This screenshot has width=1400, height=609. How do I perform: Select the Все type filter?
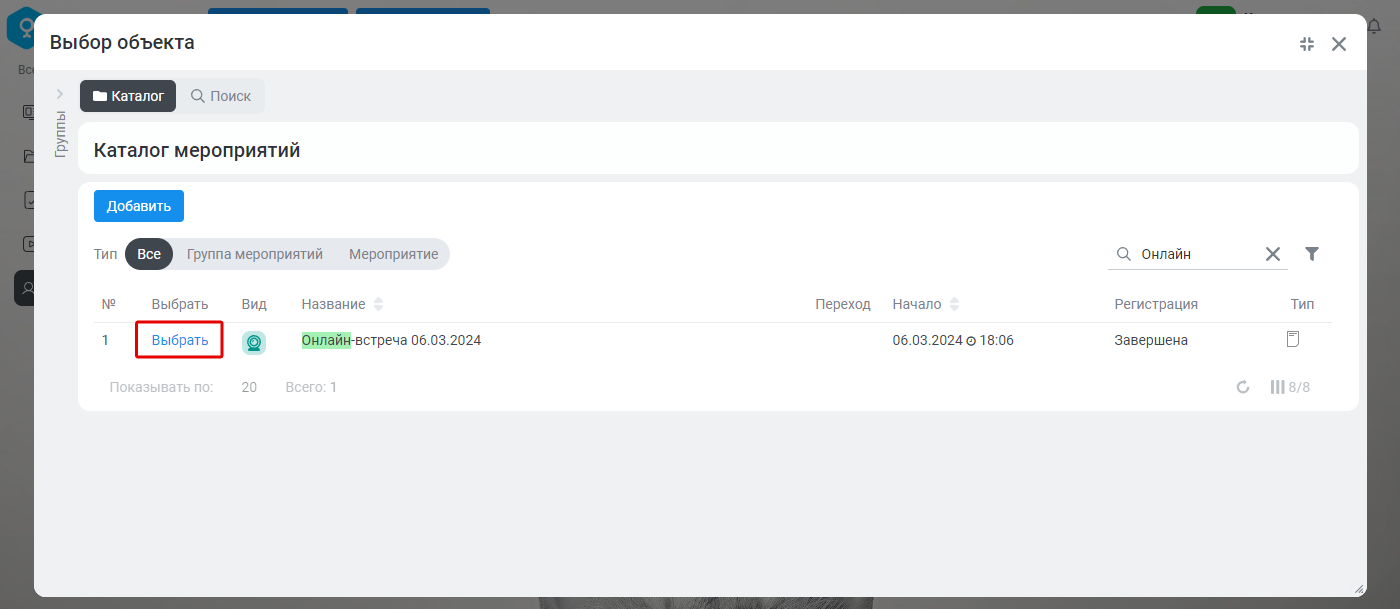pyautogui.click(x=149, y=254)
